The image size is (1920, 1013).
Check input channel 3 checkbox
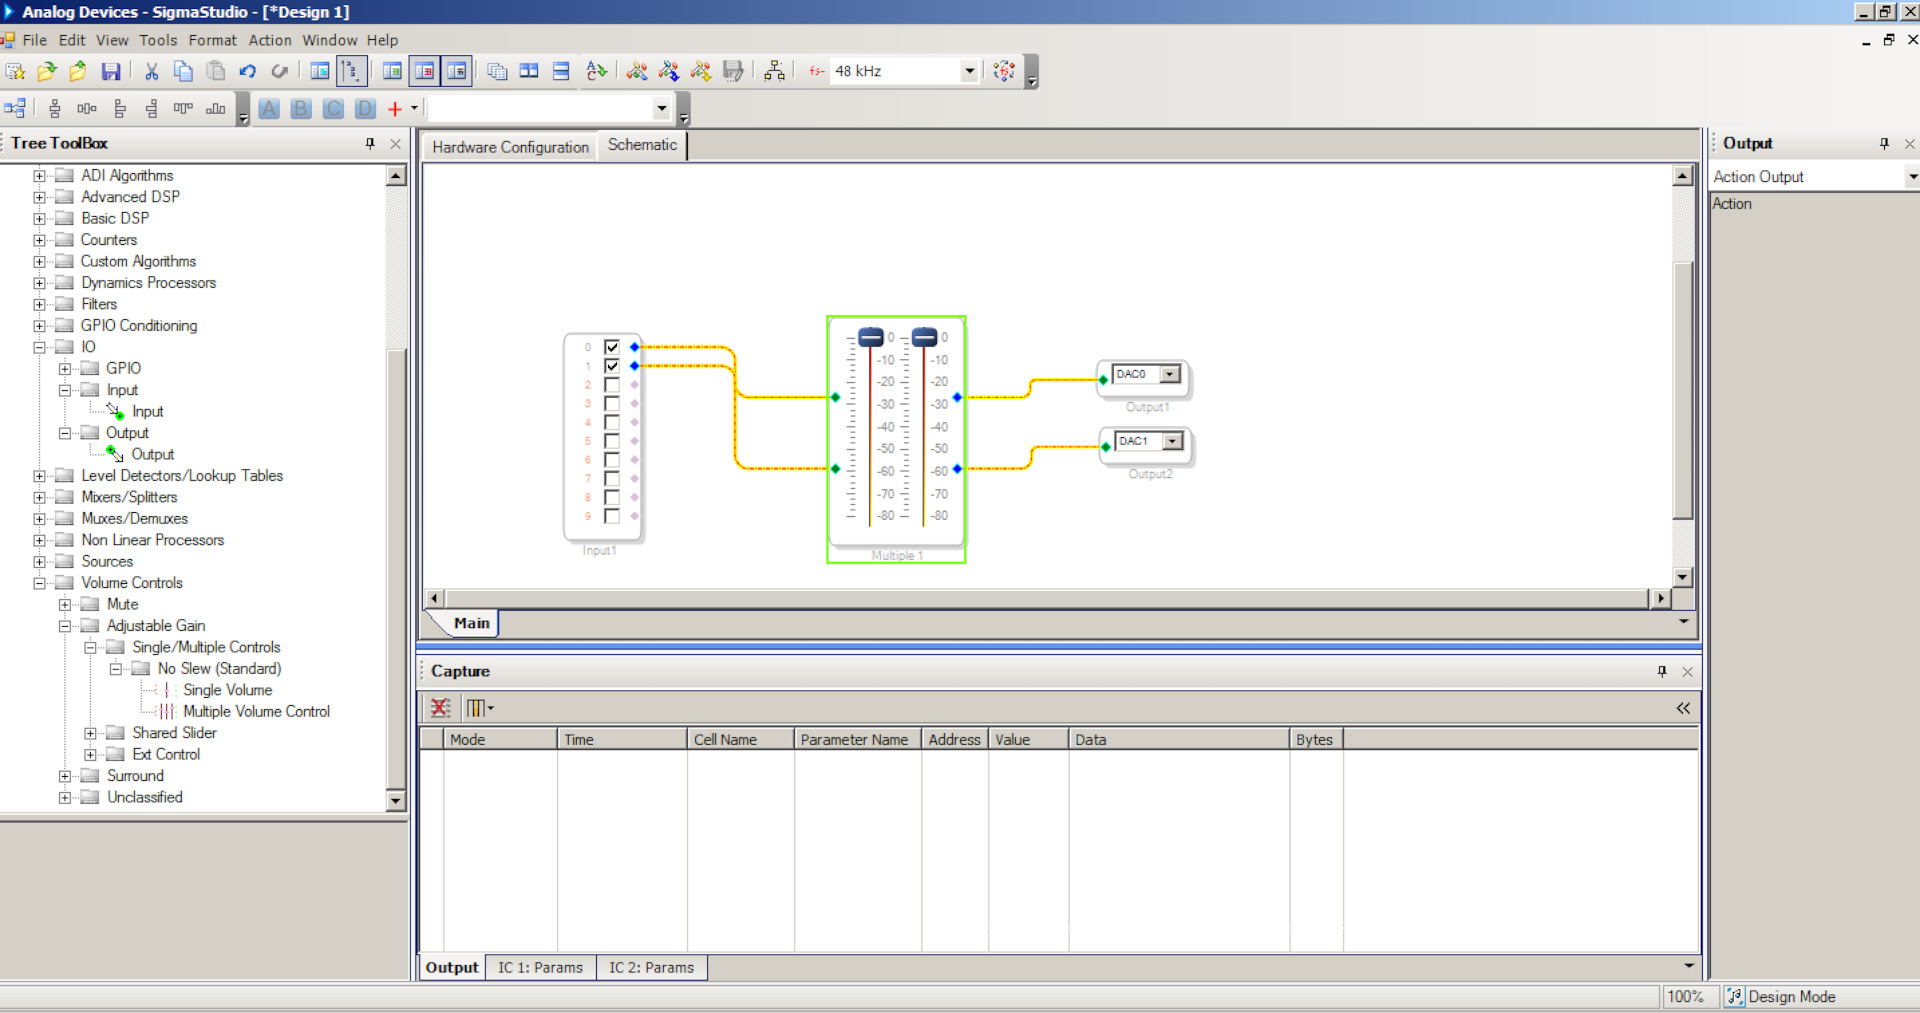(x=612, y=404)
